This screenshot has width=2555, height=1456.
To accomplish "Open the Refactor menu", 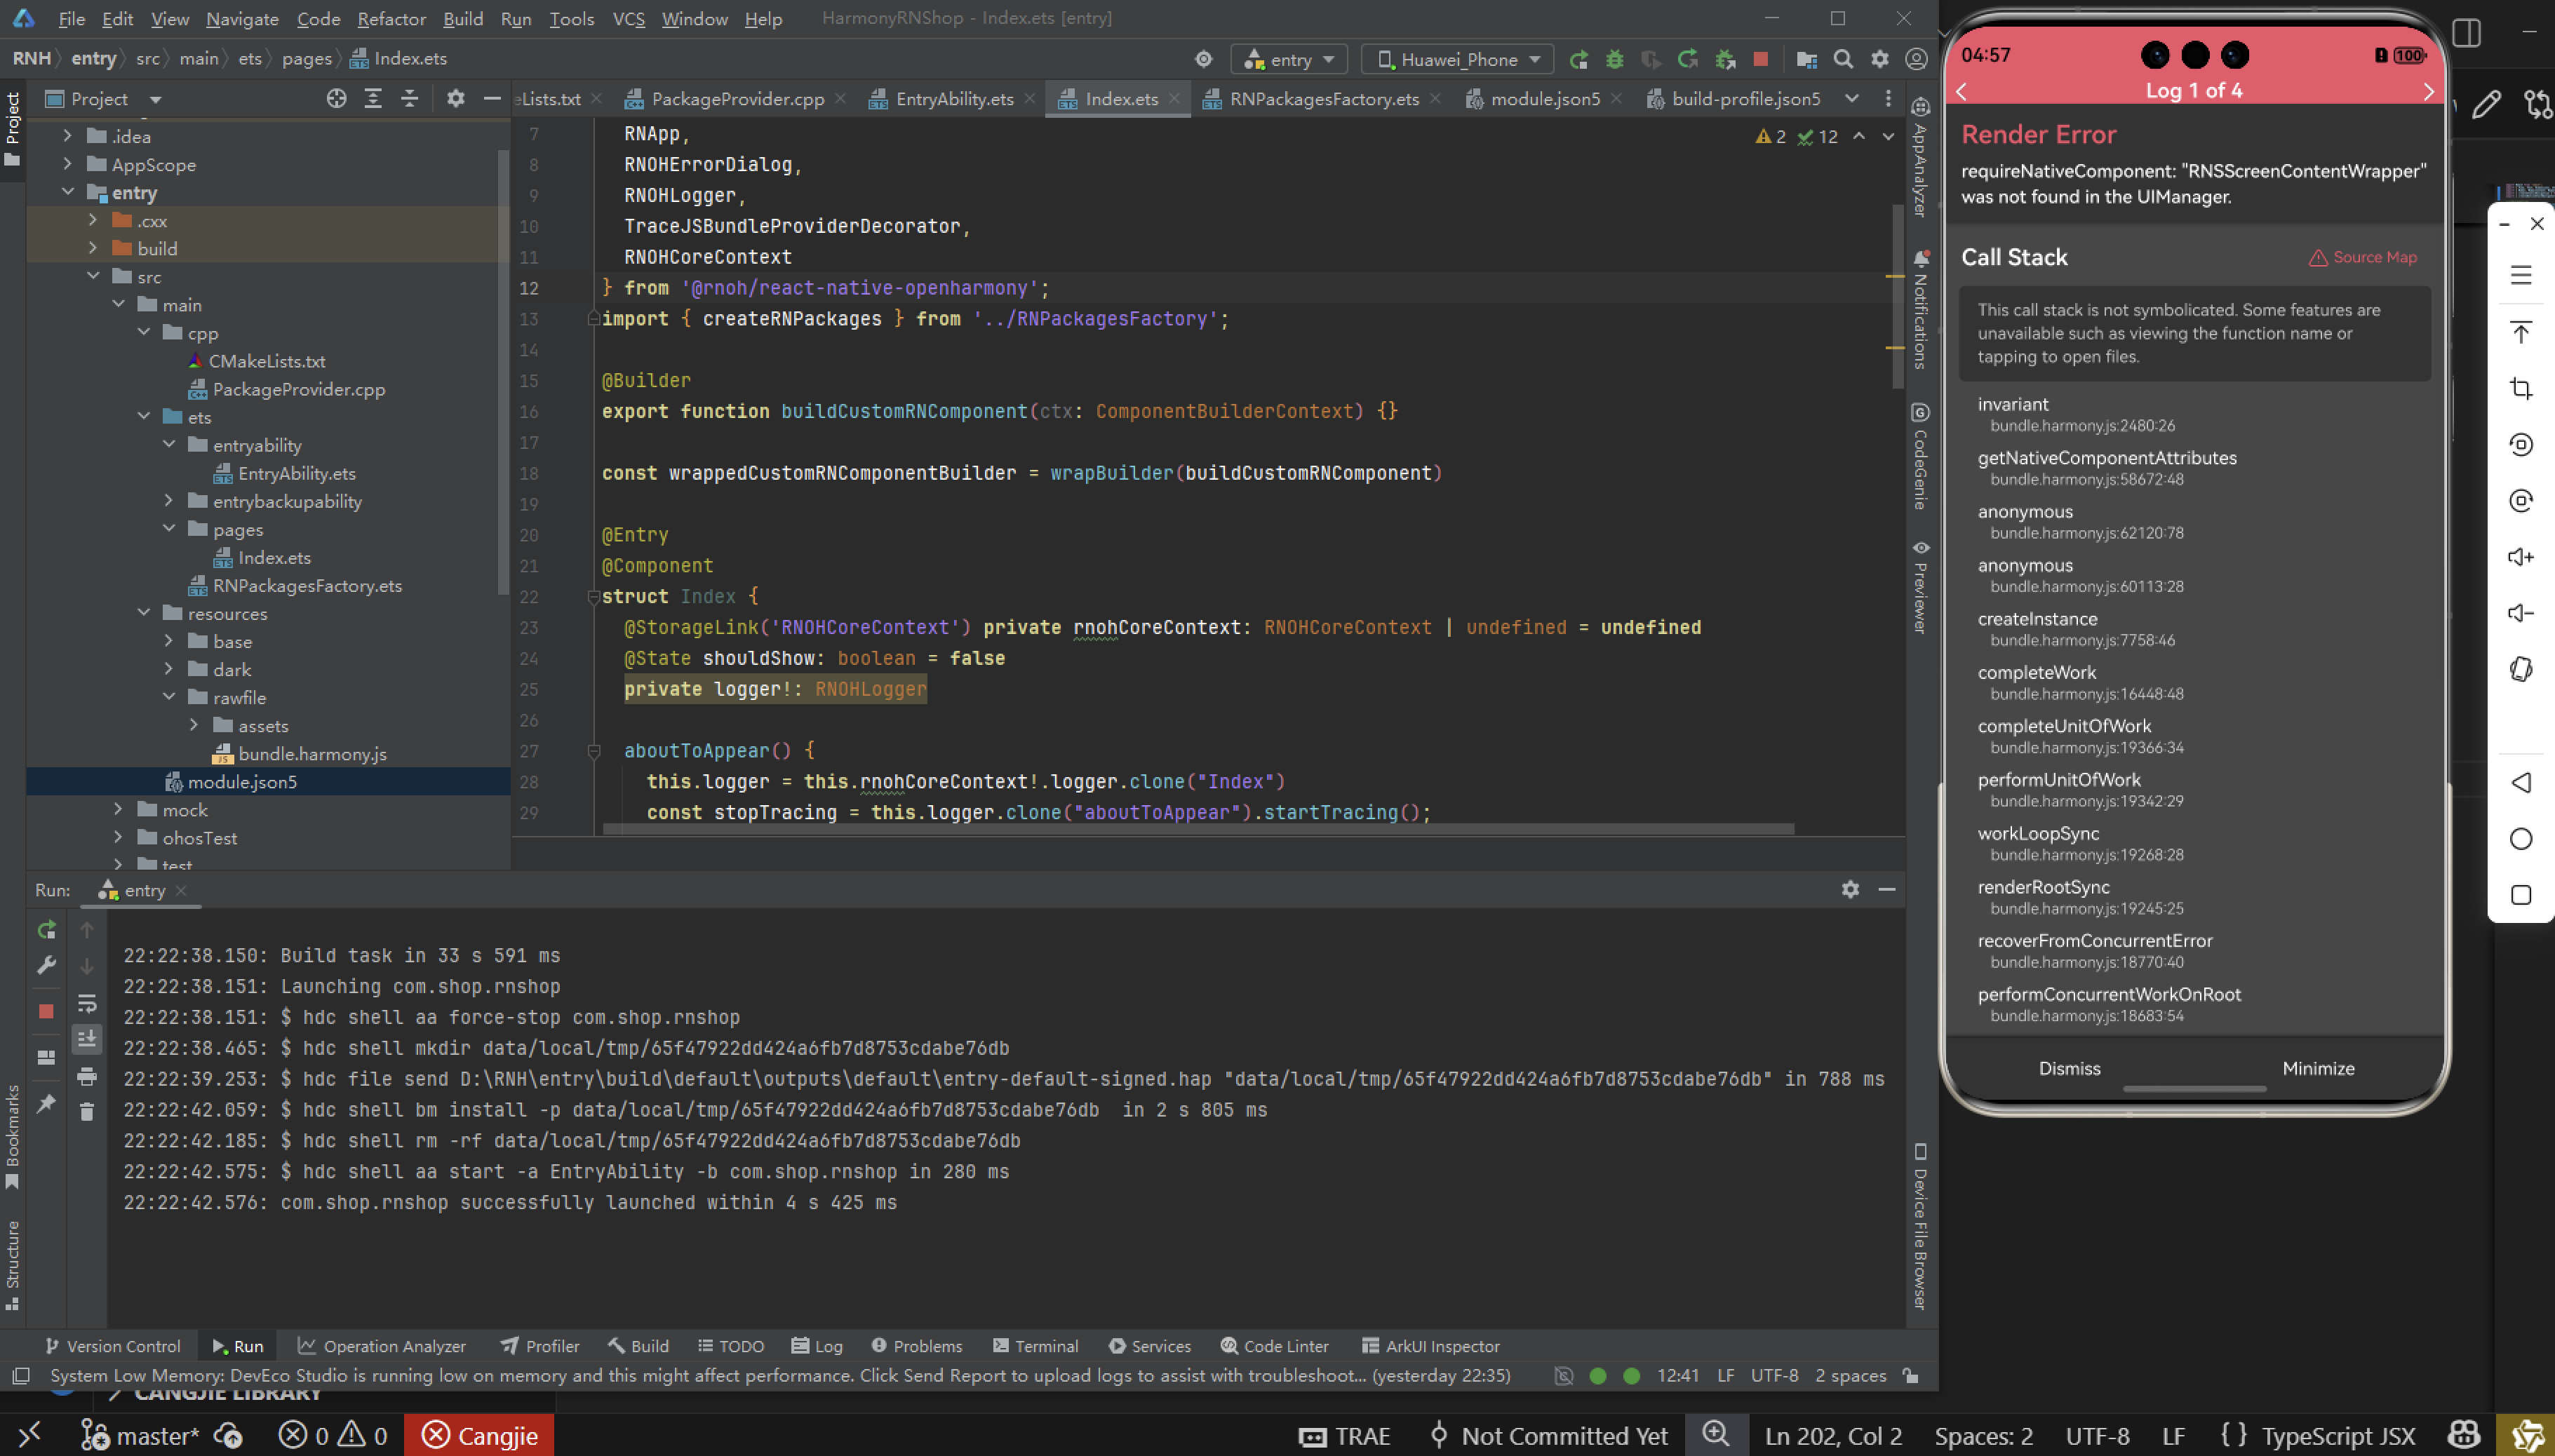I will 391,19.
